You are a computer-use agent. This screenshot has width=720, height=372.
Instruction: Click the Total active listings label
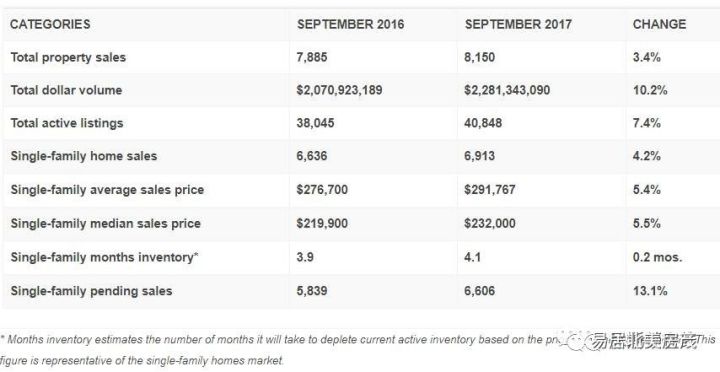coord(67,123)
